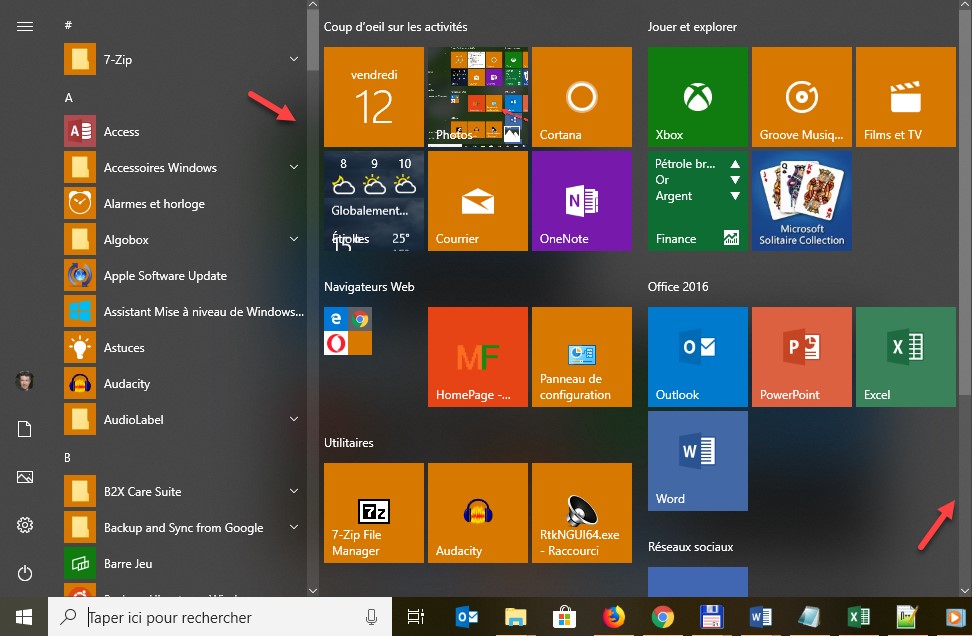Open the 7-Zip File Manager tile
Screen dimensions: 972x636
click(x=373, y=513)
